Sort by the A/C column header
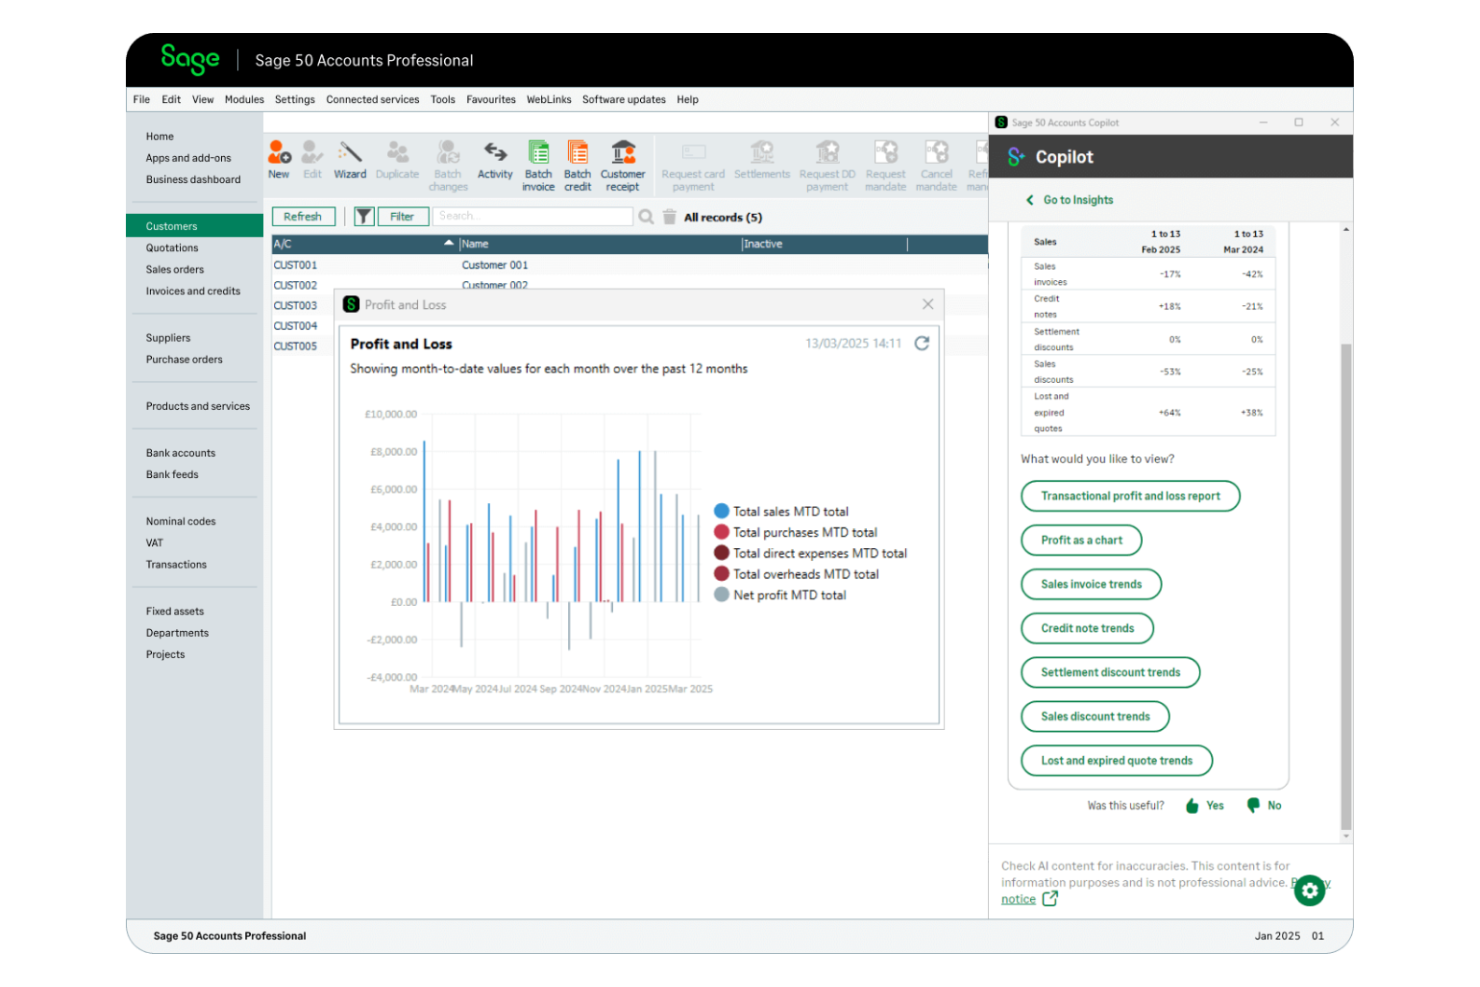The width and height of the screenshot is (1480, 987). click(x=364, y=244)
